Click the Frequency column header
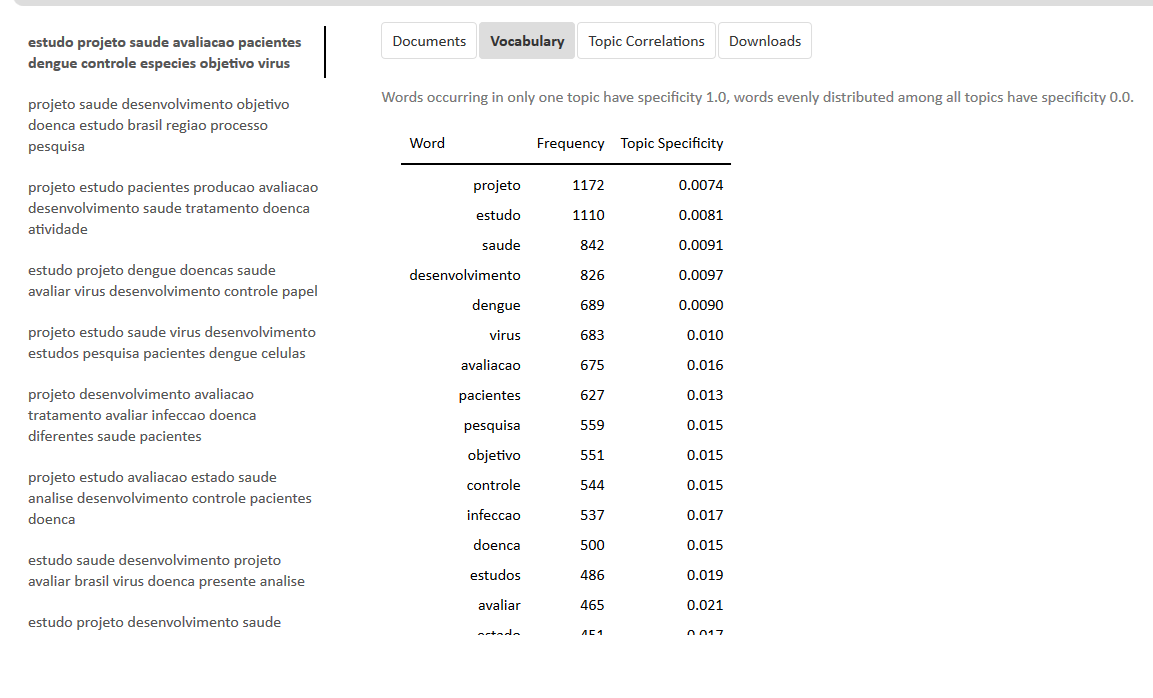The width and height of the screenshot is (1153, 698). (x=570, y=143)
